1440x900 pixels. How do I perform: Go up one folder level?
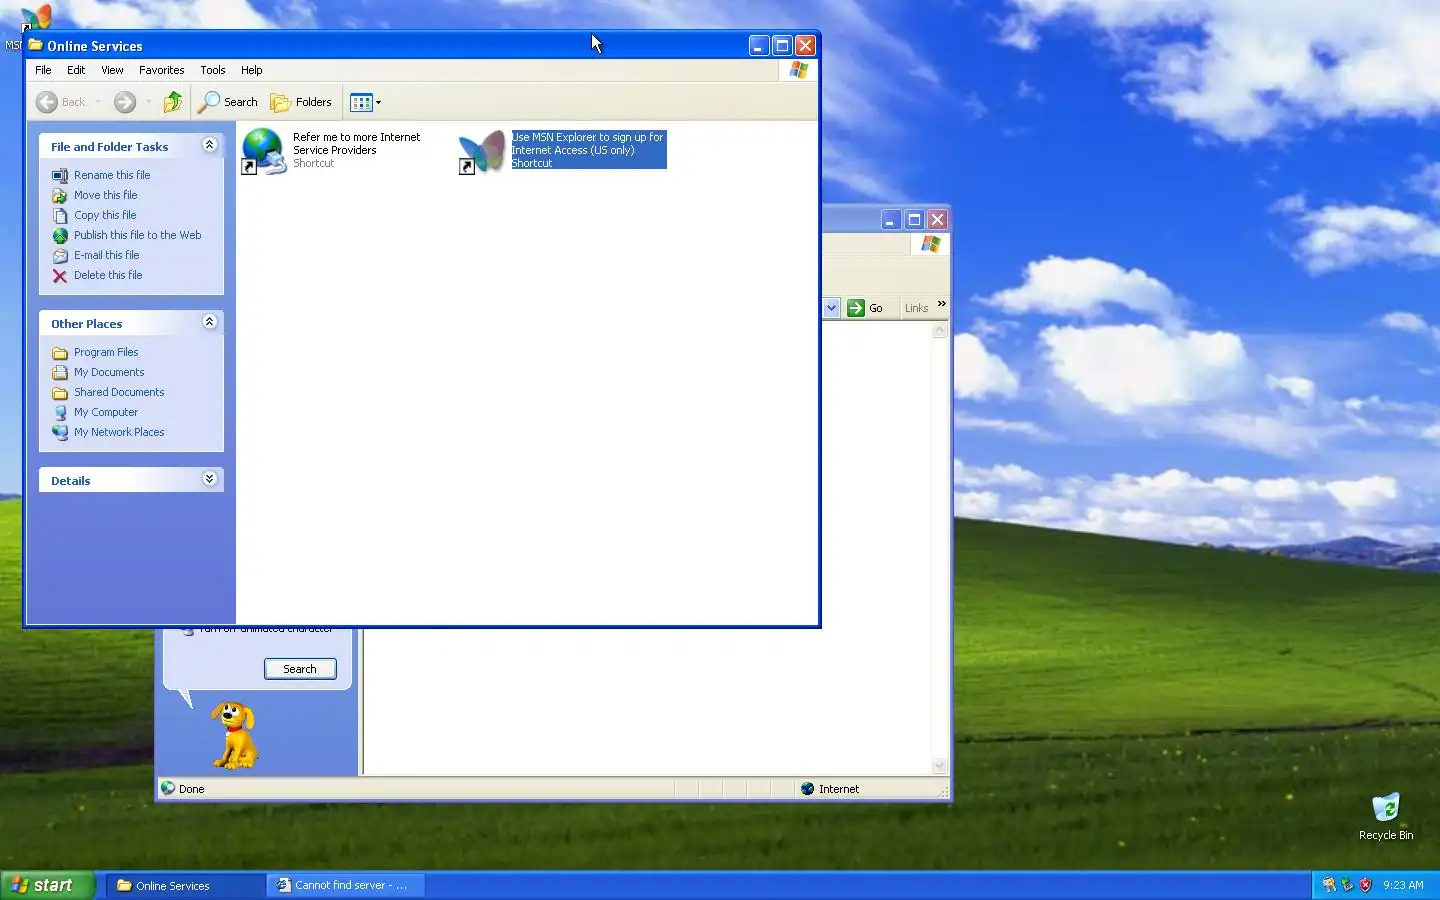[173, 102]
